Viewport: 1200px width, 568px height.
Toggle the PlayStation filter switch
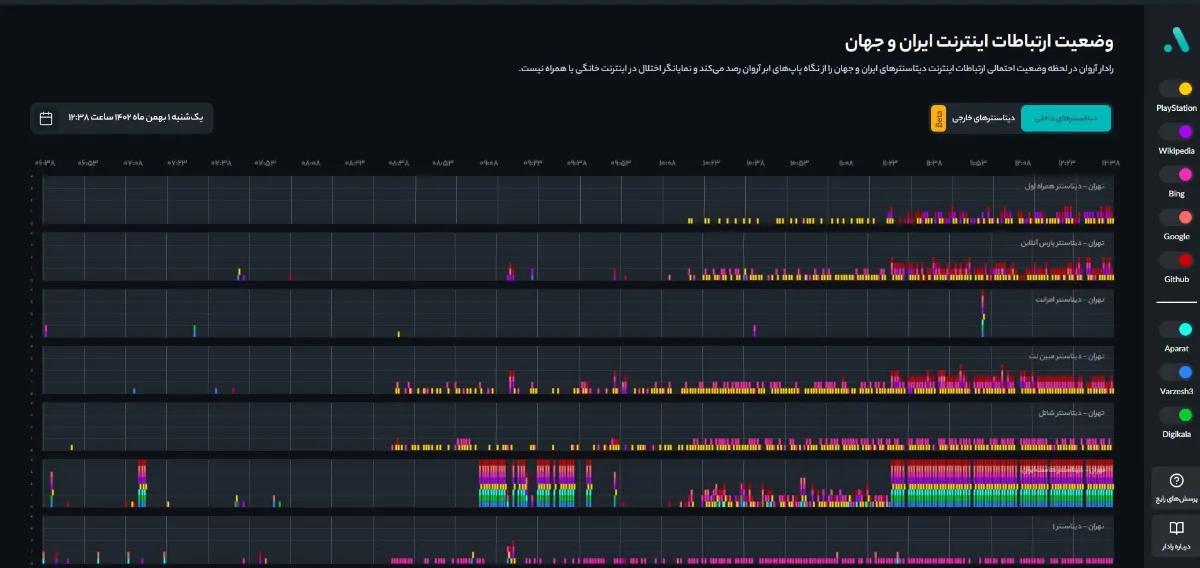[1176, 89]
